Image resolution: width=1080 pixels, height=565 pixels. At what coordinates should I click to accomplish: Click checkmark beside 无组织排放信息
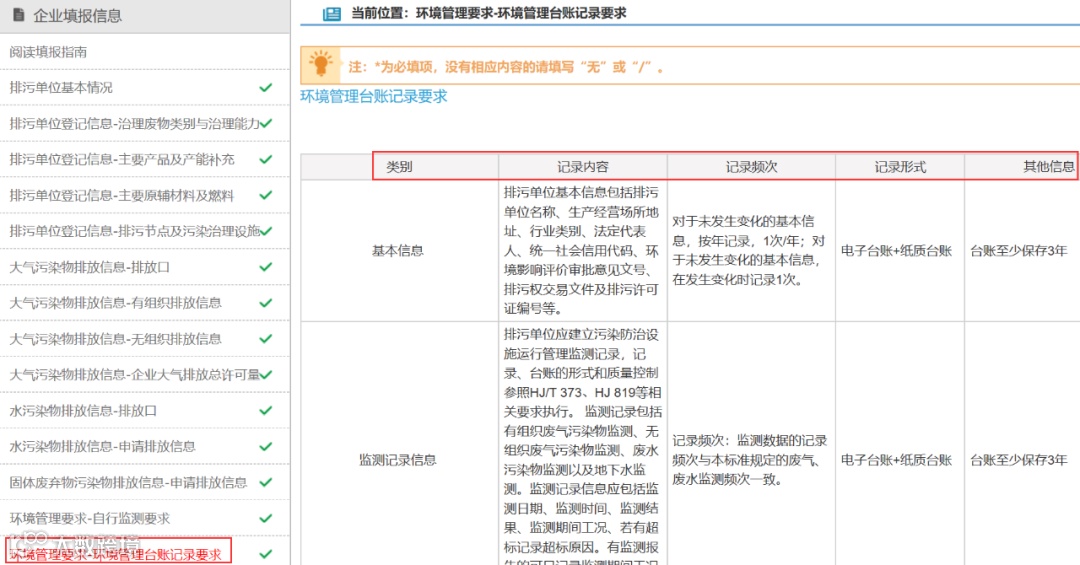click(x=266, y=339)
